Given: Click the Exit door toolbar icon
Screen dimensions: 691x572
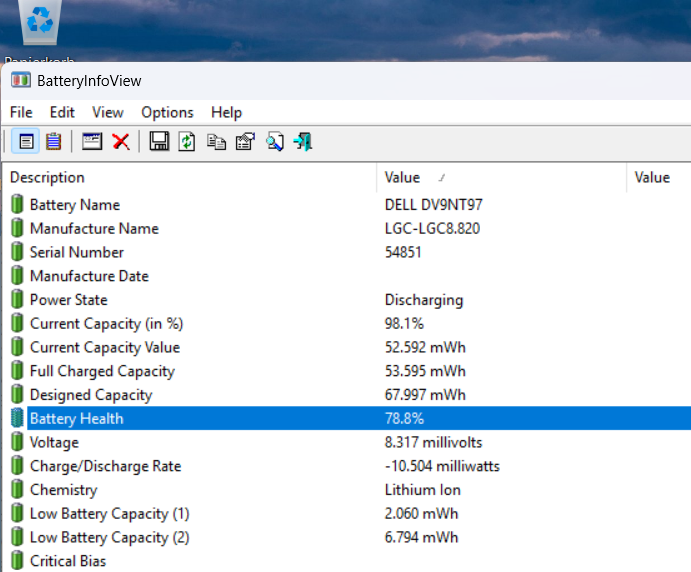Looking at the screenshot, I should (303, 142).
